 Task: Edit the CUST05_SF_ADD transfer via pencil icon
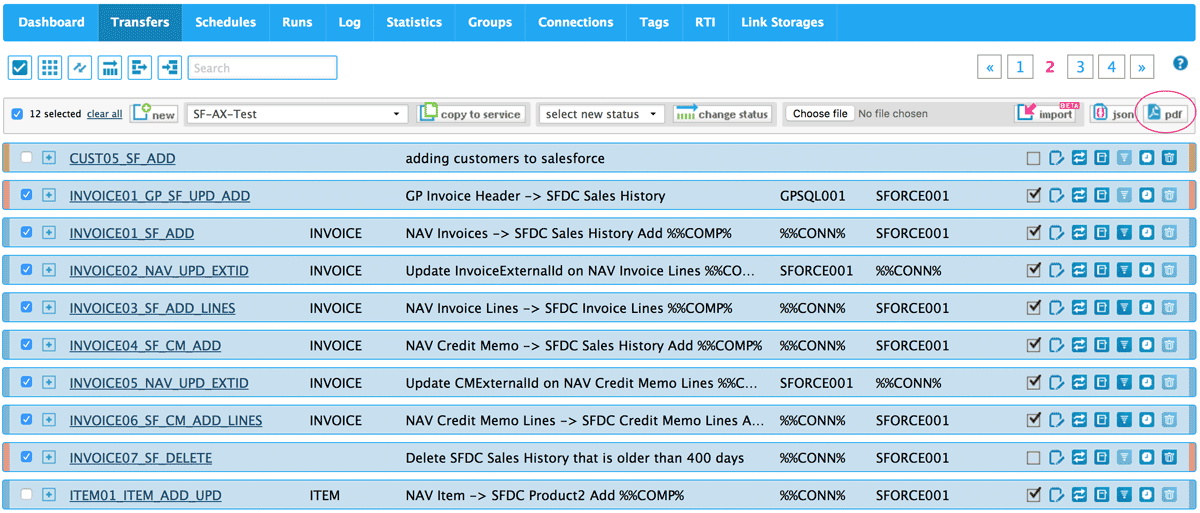point(1057,158)
